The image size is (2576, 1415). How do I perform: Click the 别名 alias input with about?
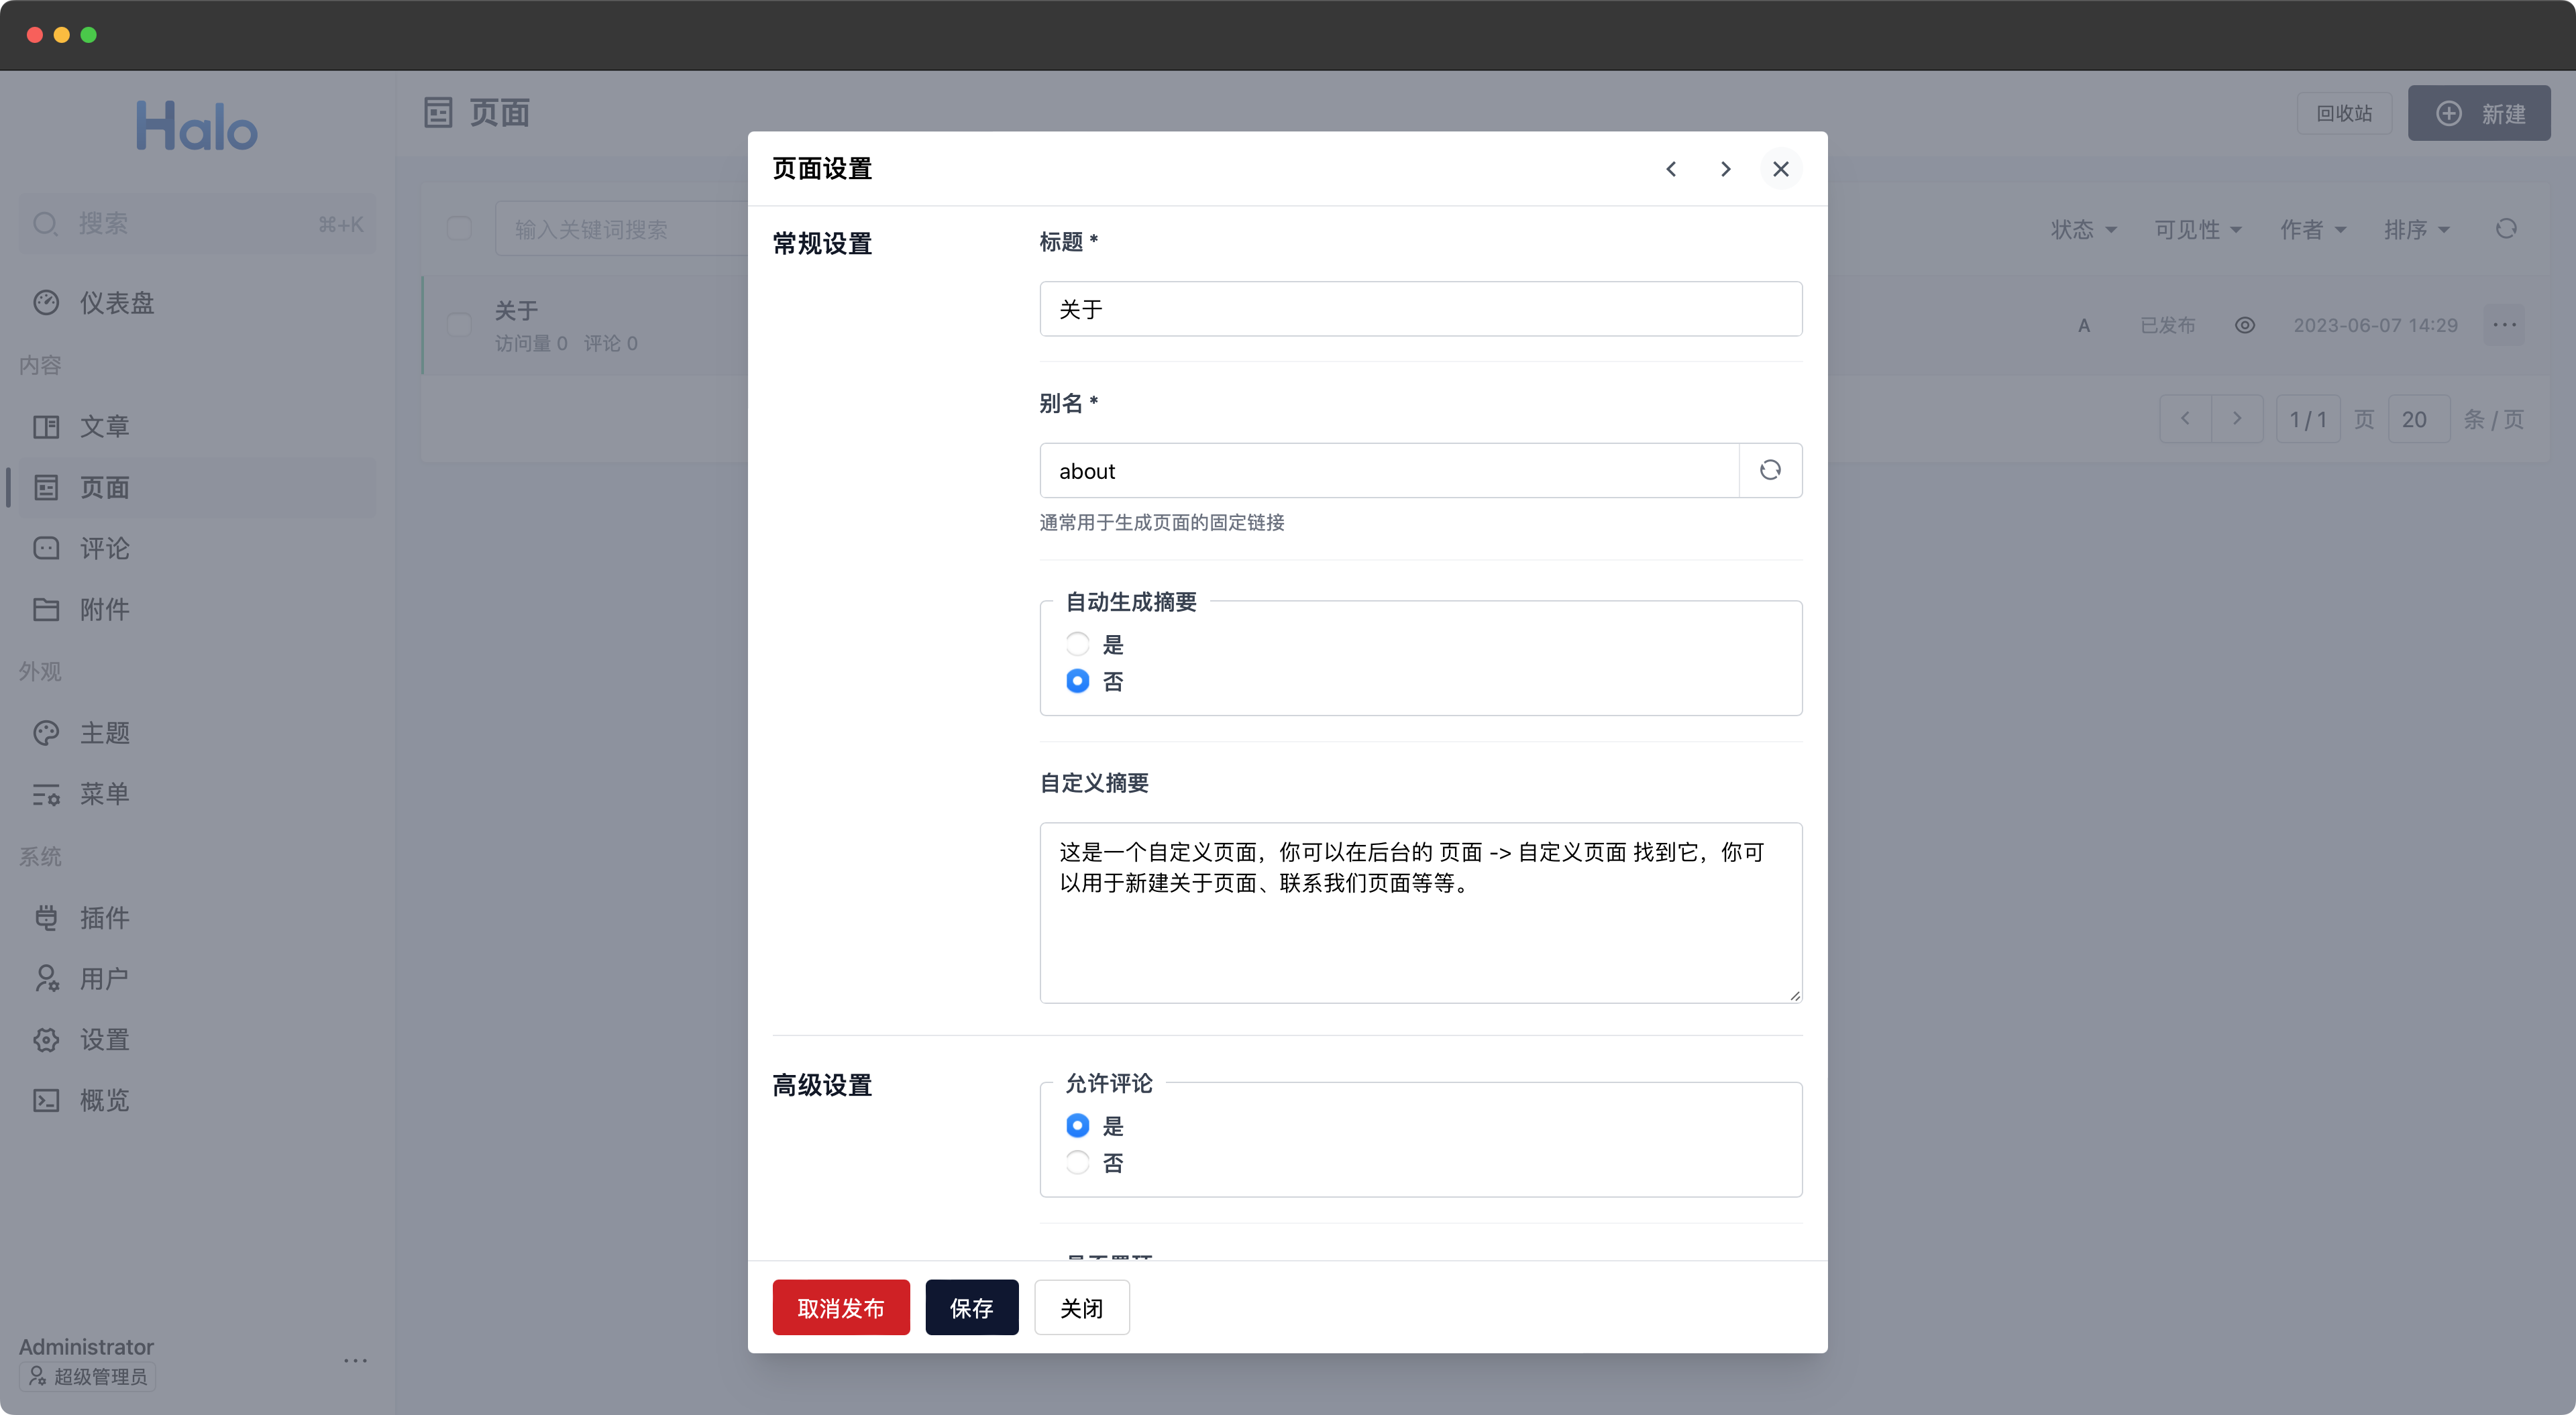1389,471
